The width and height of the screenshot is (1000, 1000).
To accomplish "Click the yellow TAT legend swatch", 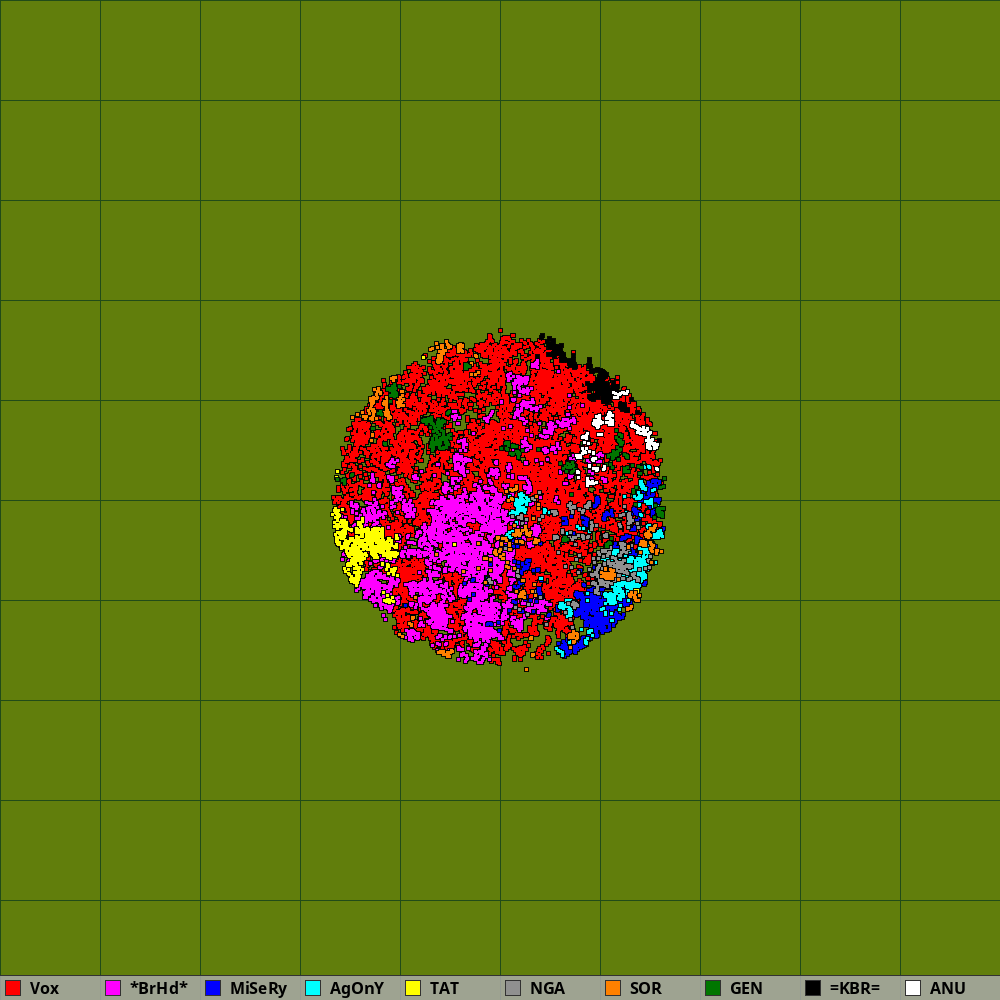I will (x=413, y=988).
